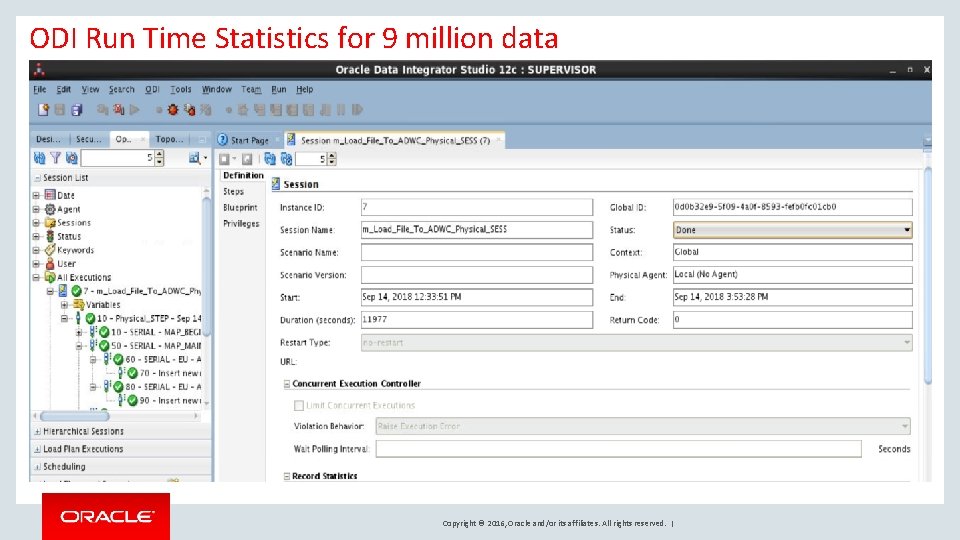
Task: Click the Save All toolbar icon
Action: tap(77, 110)
